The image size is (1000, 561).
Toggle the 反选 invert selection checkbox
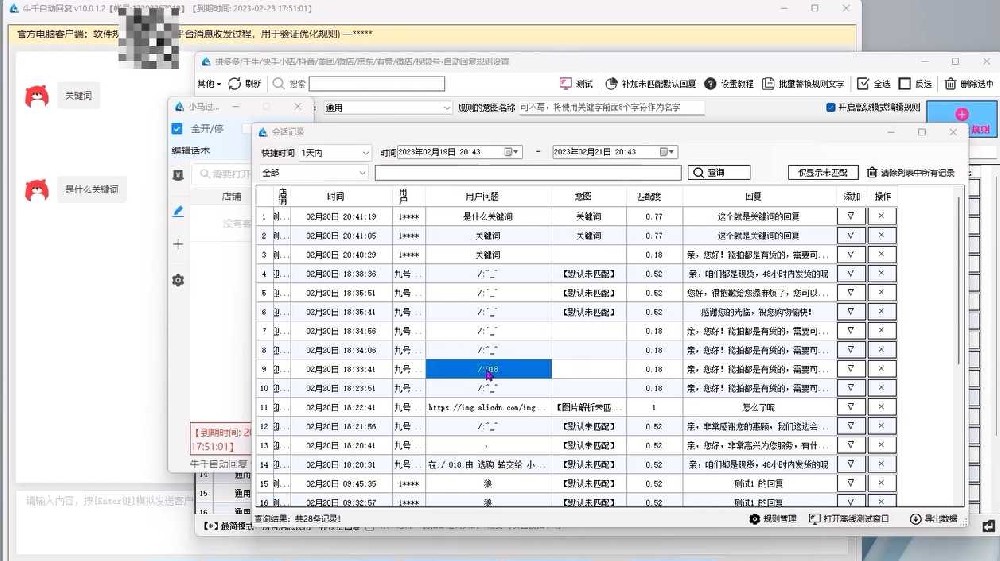click(905, 84)
